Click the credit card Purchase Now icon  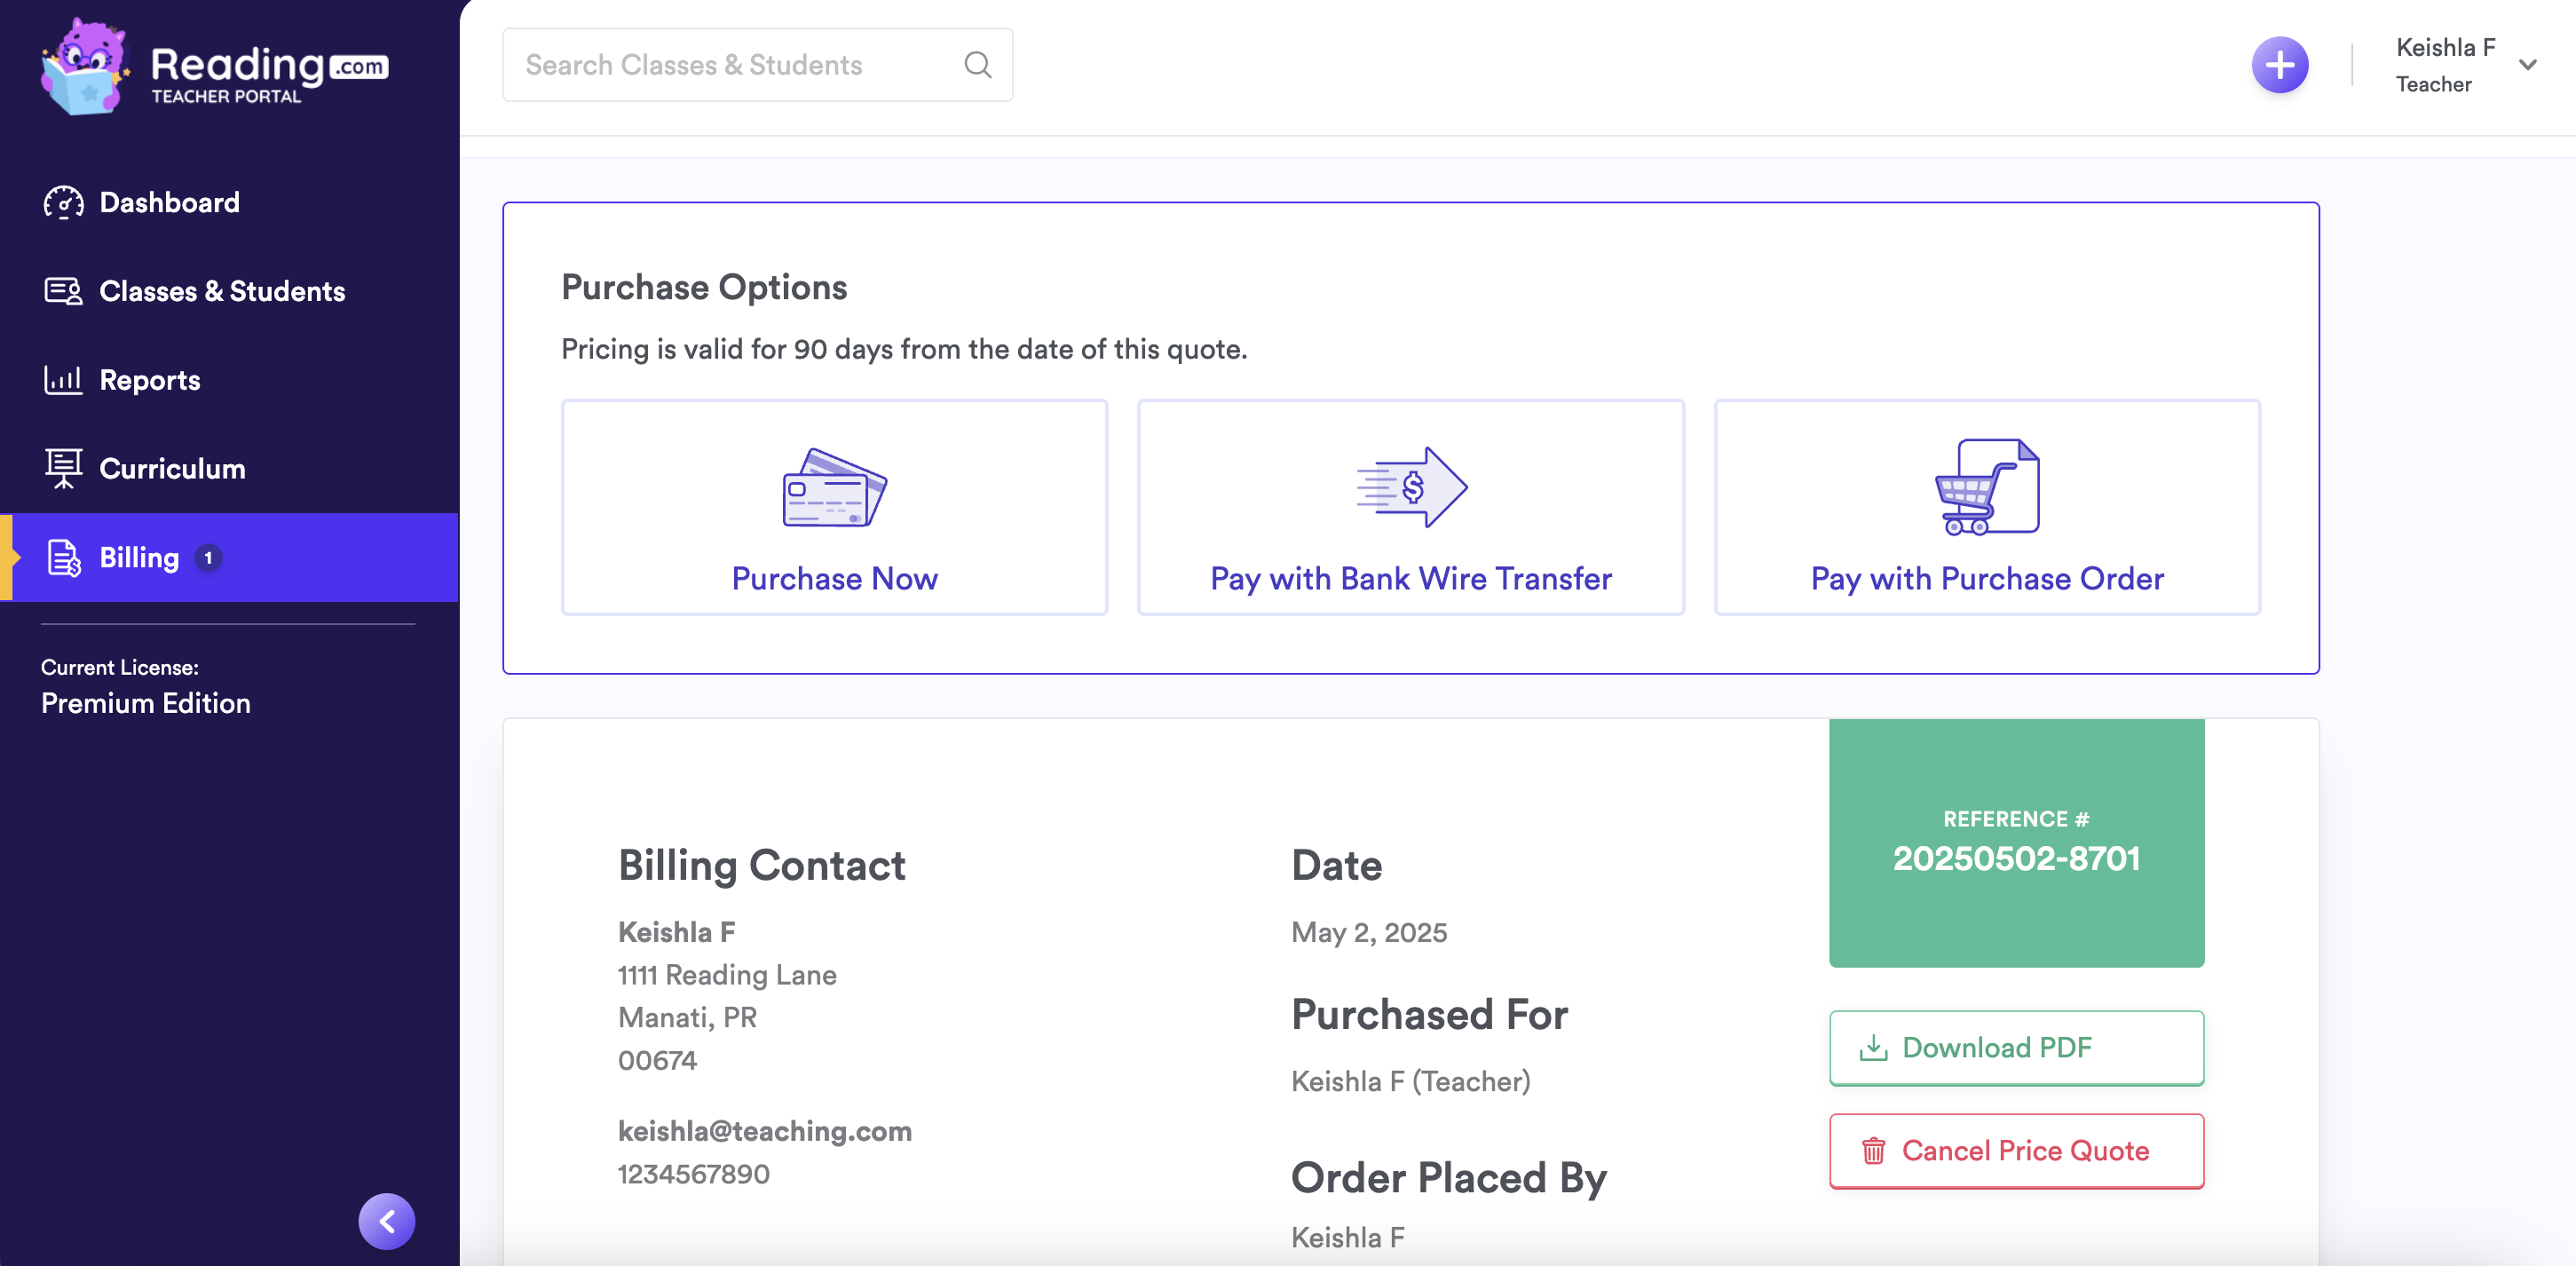click(834, 488)
